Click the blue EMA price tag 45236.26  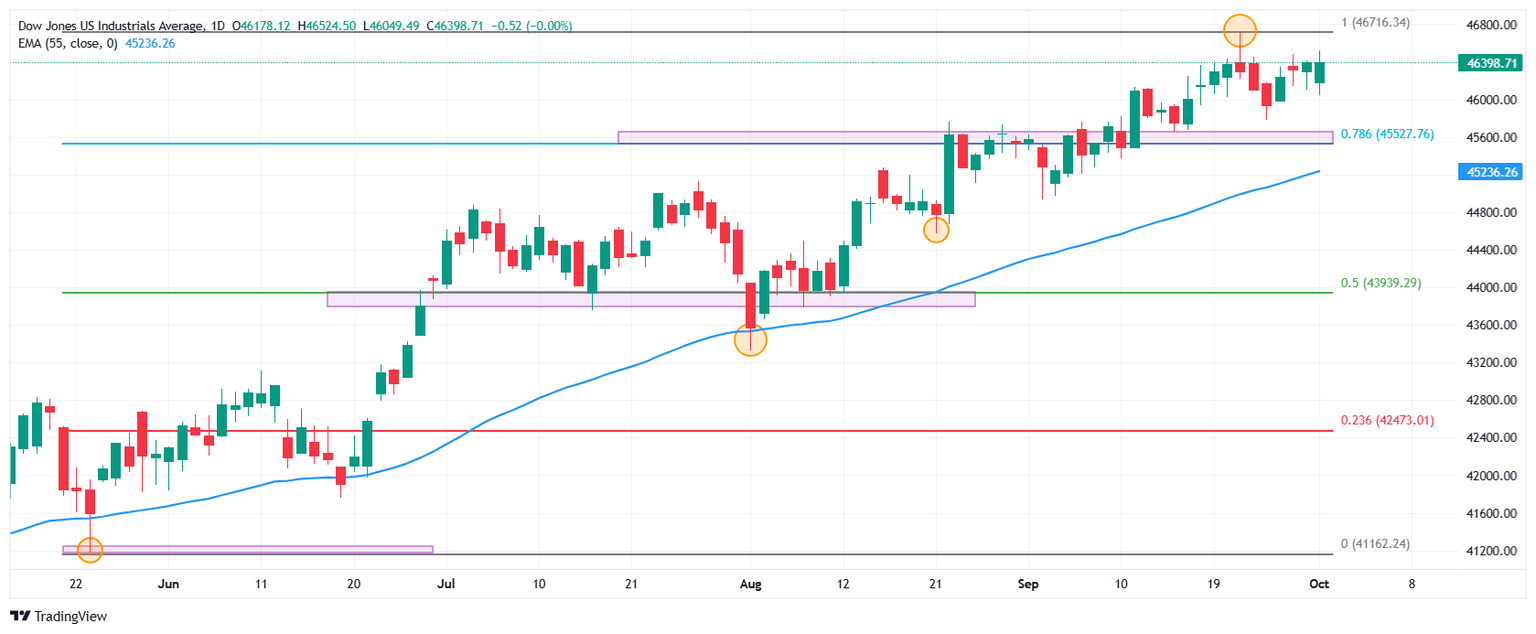coord(1492,172)
